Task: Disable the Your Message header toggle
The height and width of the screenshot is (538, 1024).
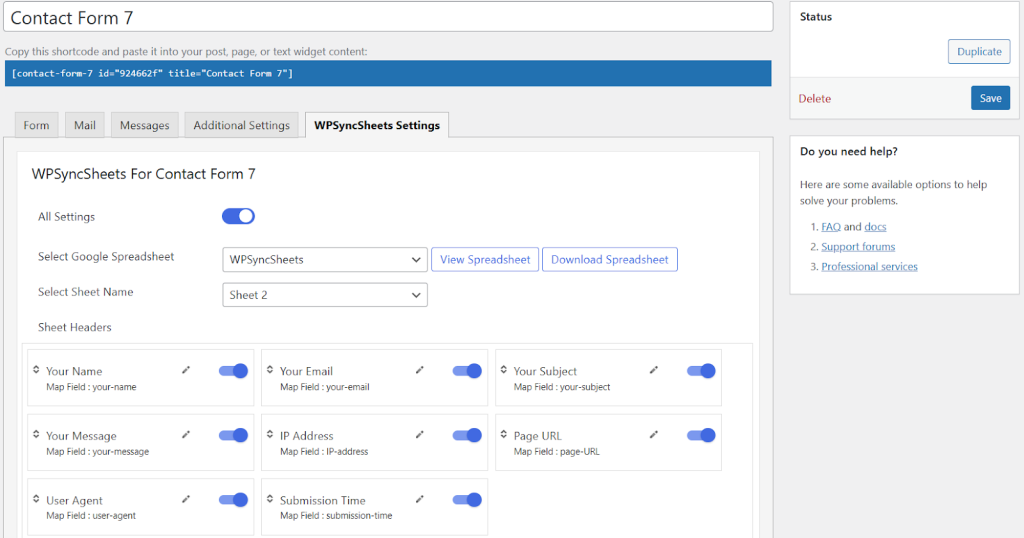Action: click(233, 435)
